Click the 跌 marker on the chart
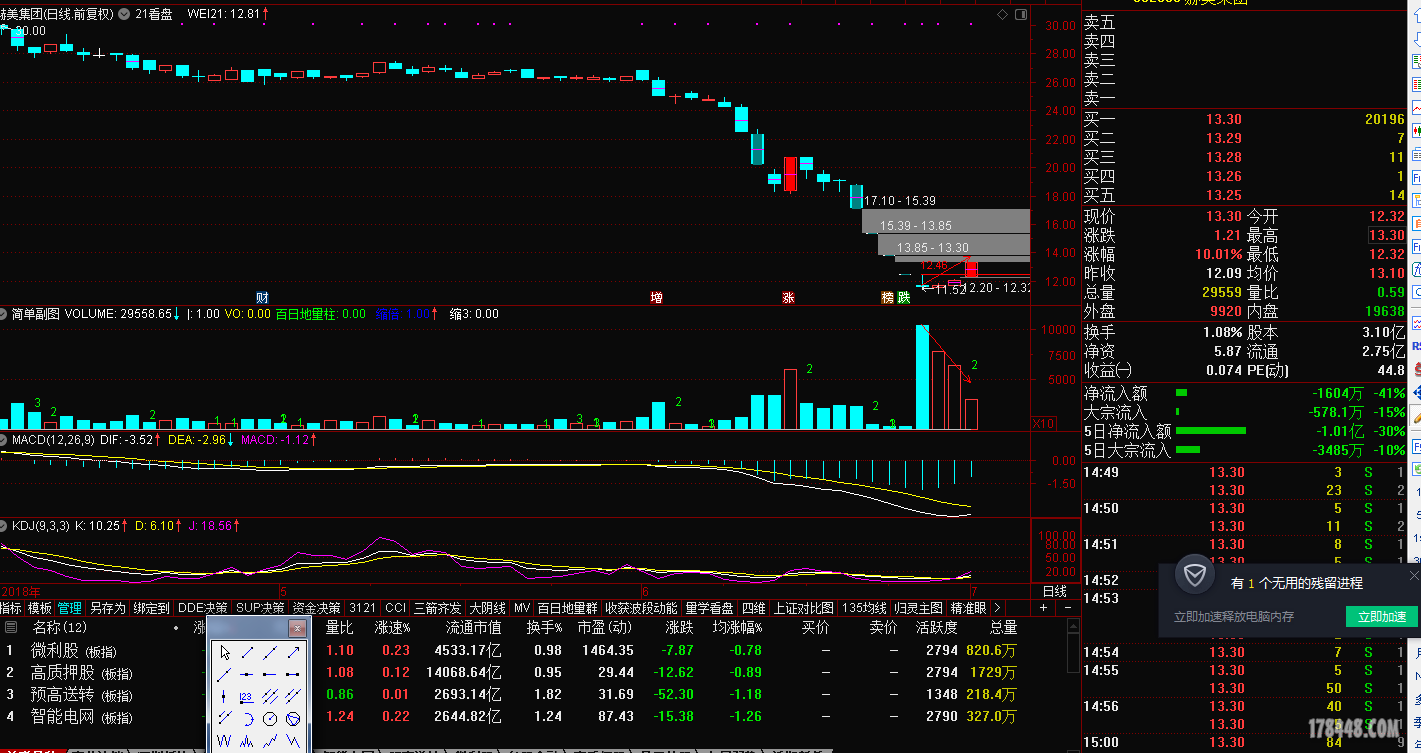 click(x=903, y=297)
